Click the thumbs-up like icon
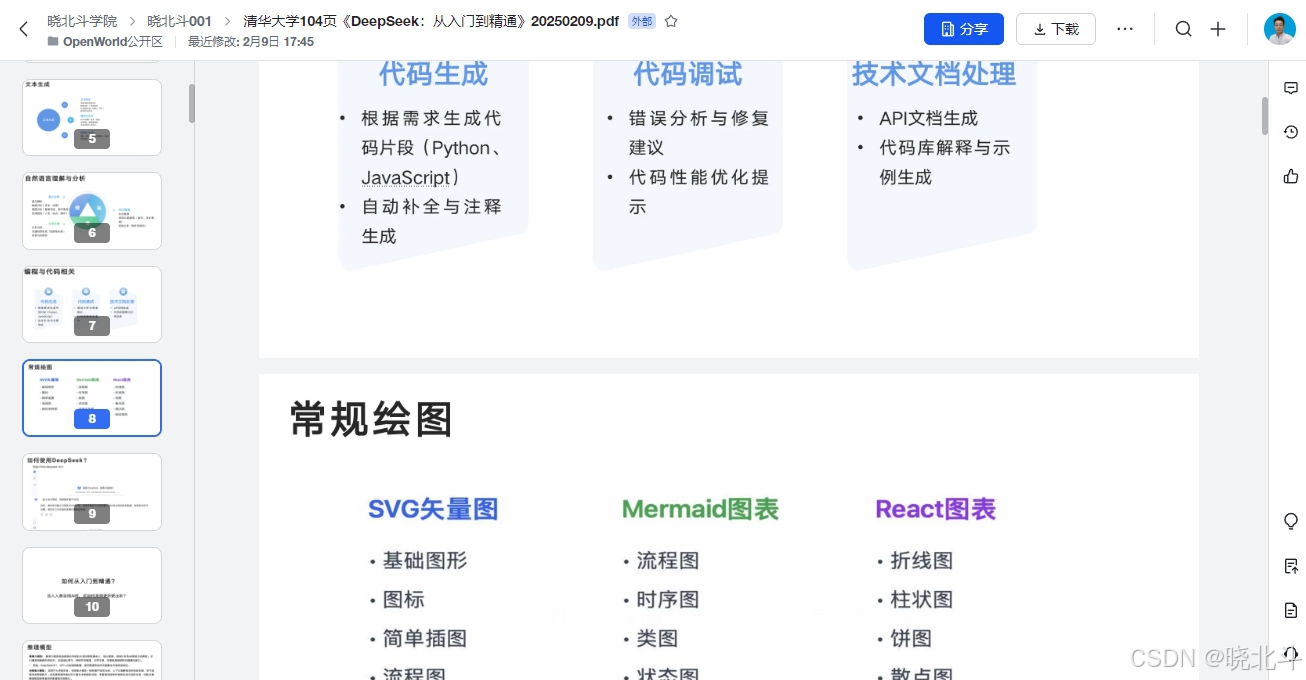The height and width of the screenshot is (680, 1306). [x=1290, y=176]
